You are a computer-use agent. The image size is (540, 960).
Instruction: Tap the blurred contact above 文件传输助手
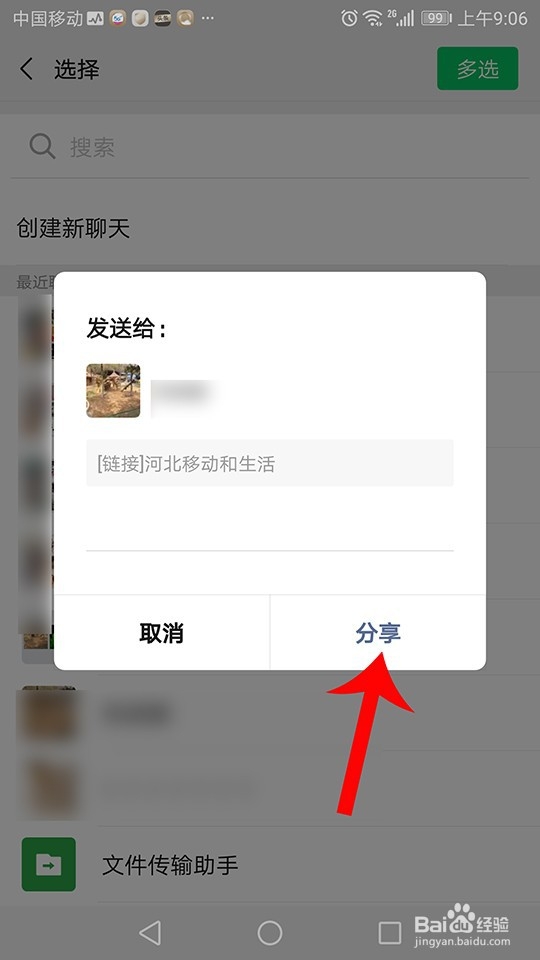(270, 787)
